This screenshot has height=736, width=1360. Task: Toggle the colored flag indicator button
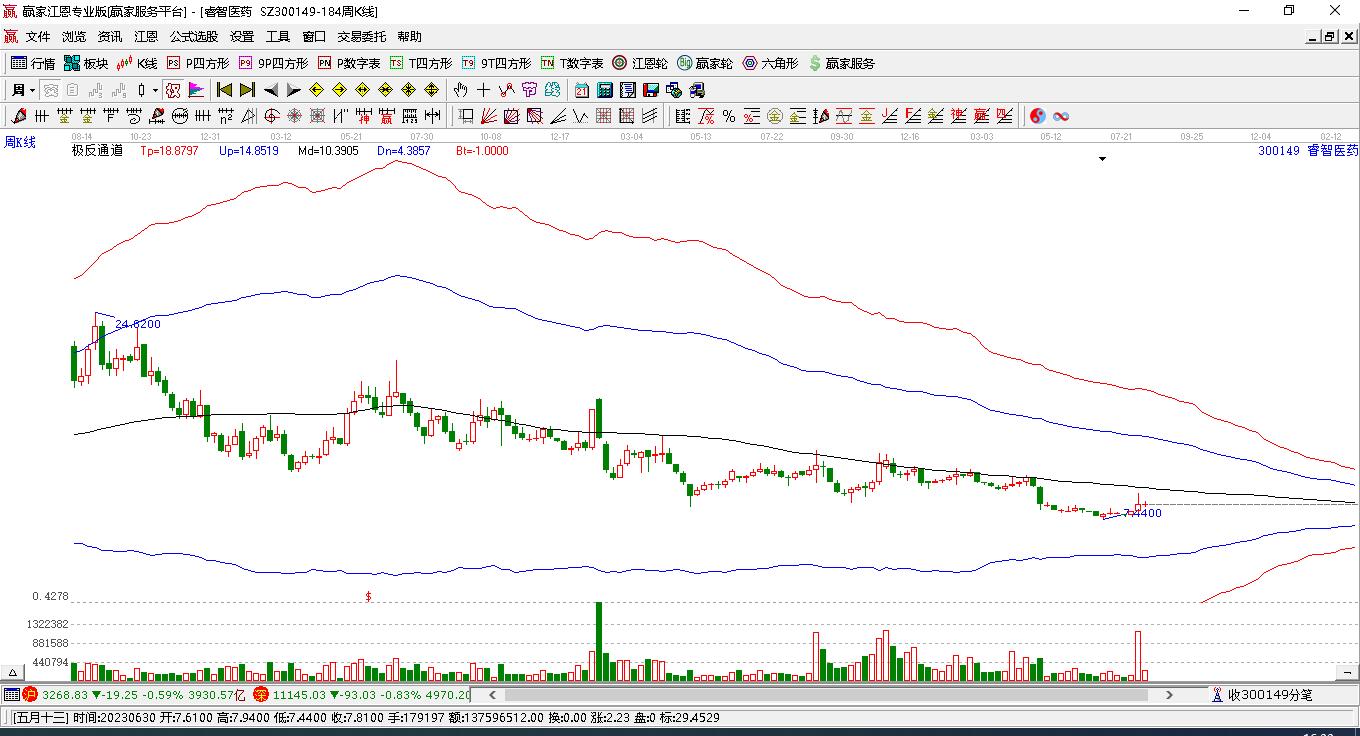pyautogui.click(x=196, y=90)
